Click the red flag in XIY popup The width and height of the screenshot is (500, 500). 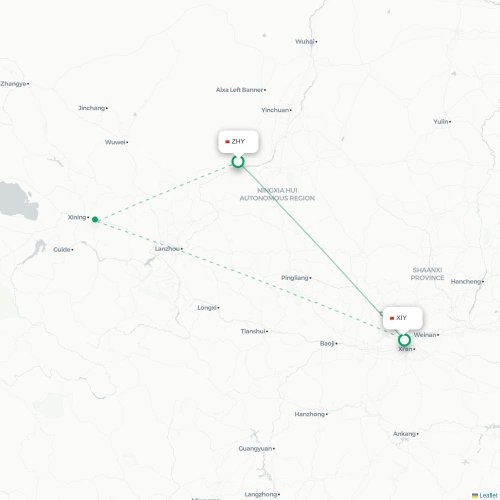pyautogui.click(x=392, y=318)
